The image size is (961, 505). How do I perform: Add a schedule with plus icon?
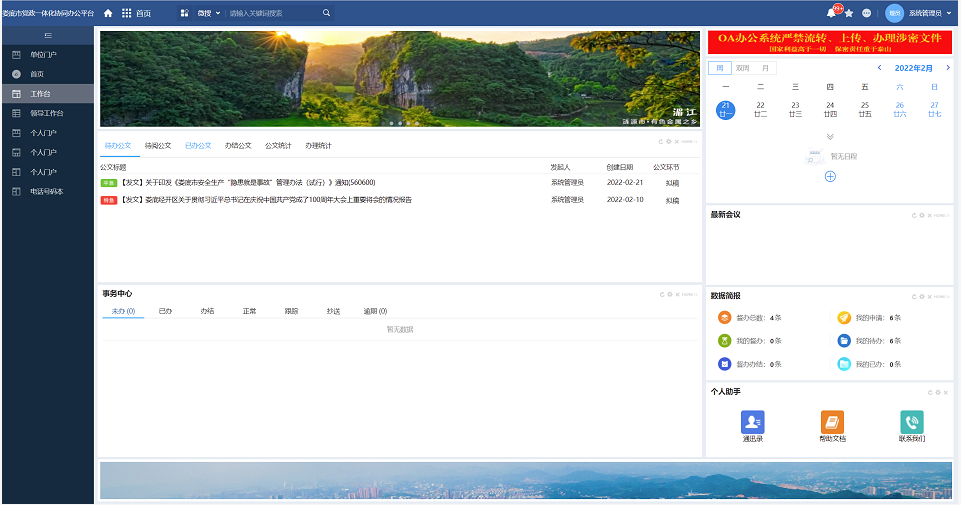tap(830, 177)
